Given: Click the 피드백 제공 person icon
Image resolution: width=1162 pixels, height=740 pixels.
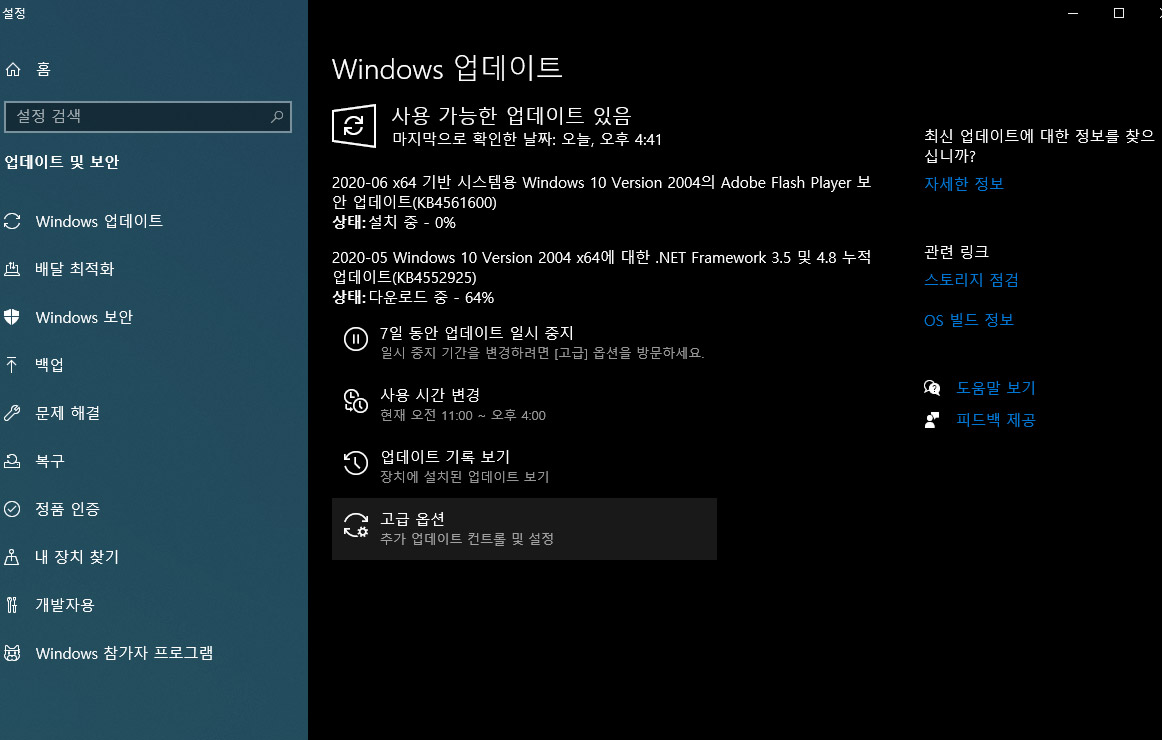Looking at the screenshot, I should click(x=932, y=420).
